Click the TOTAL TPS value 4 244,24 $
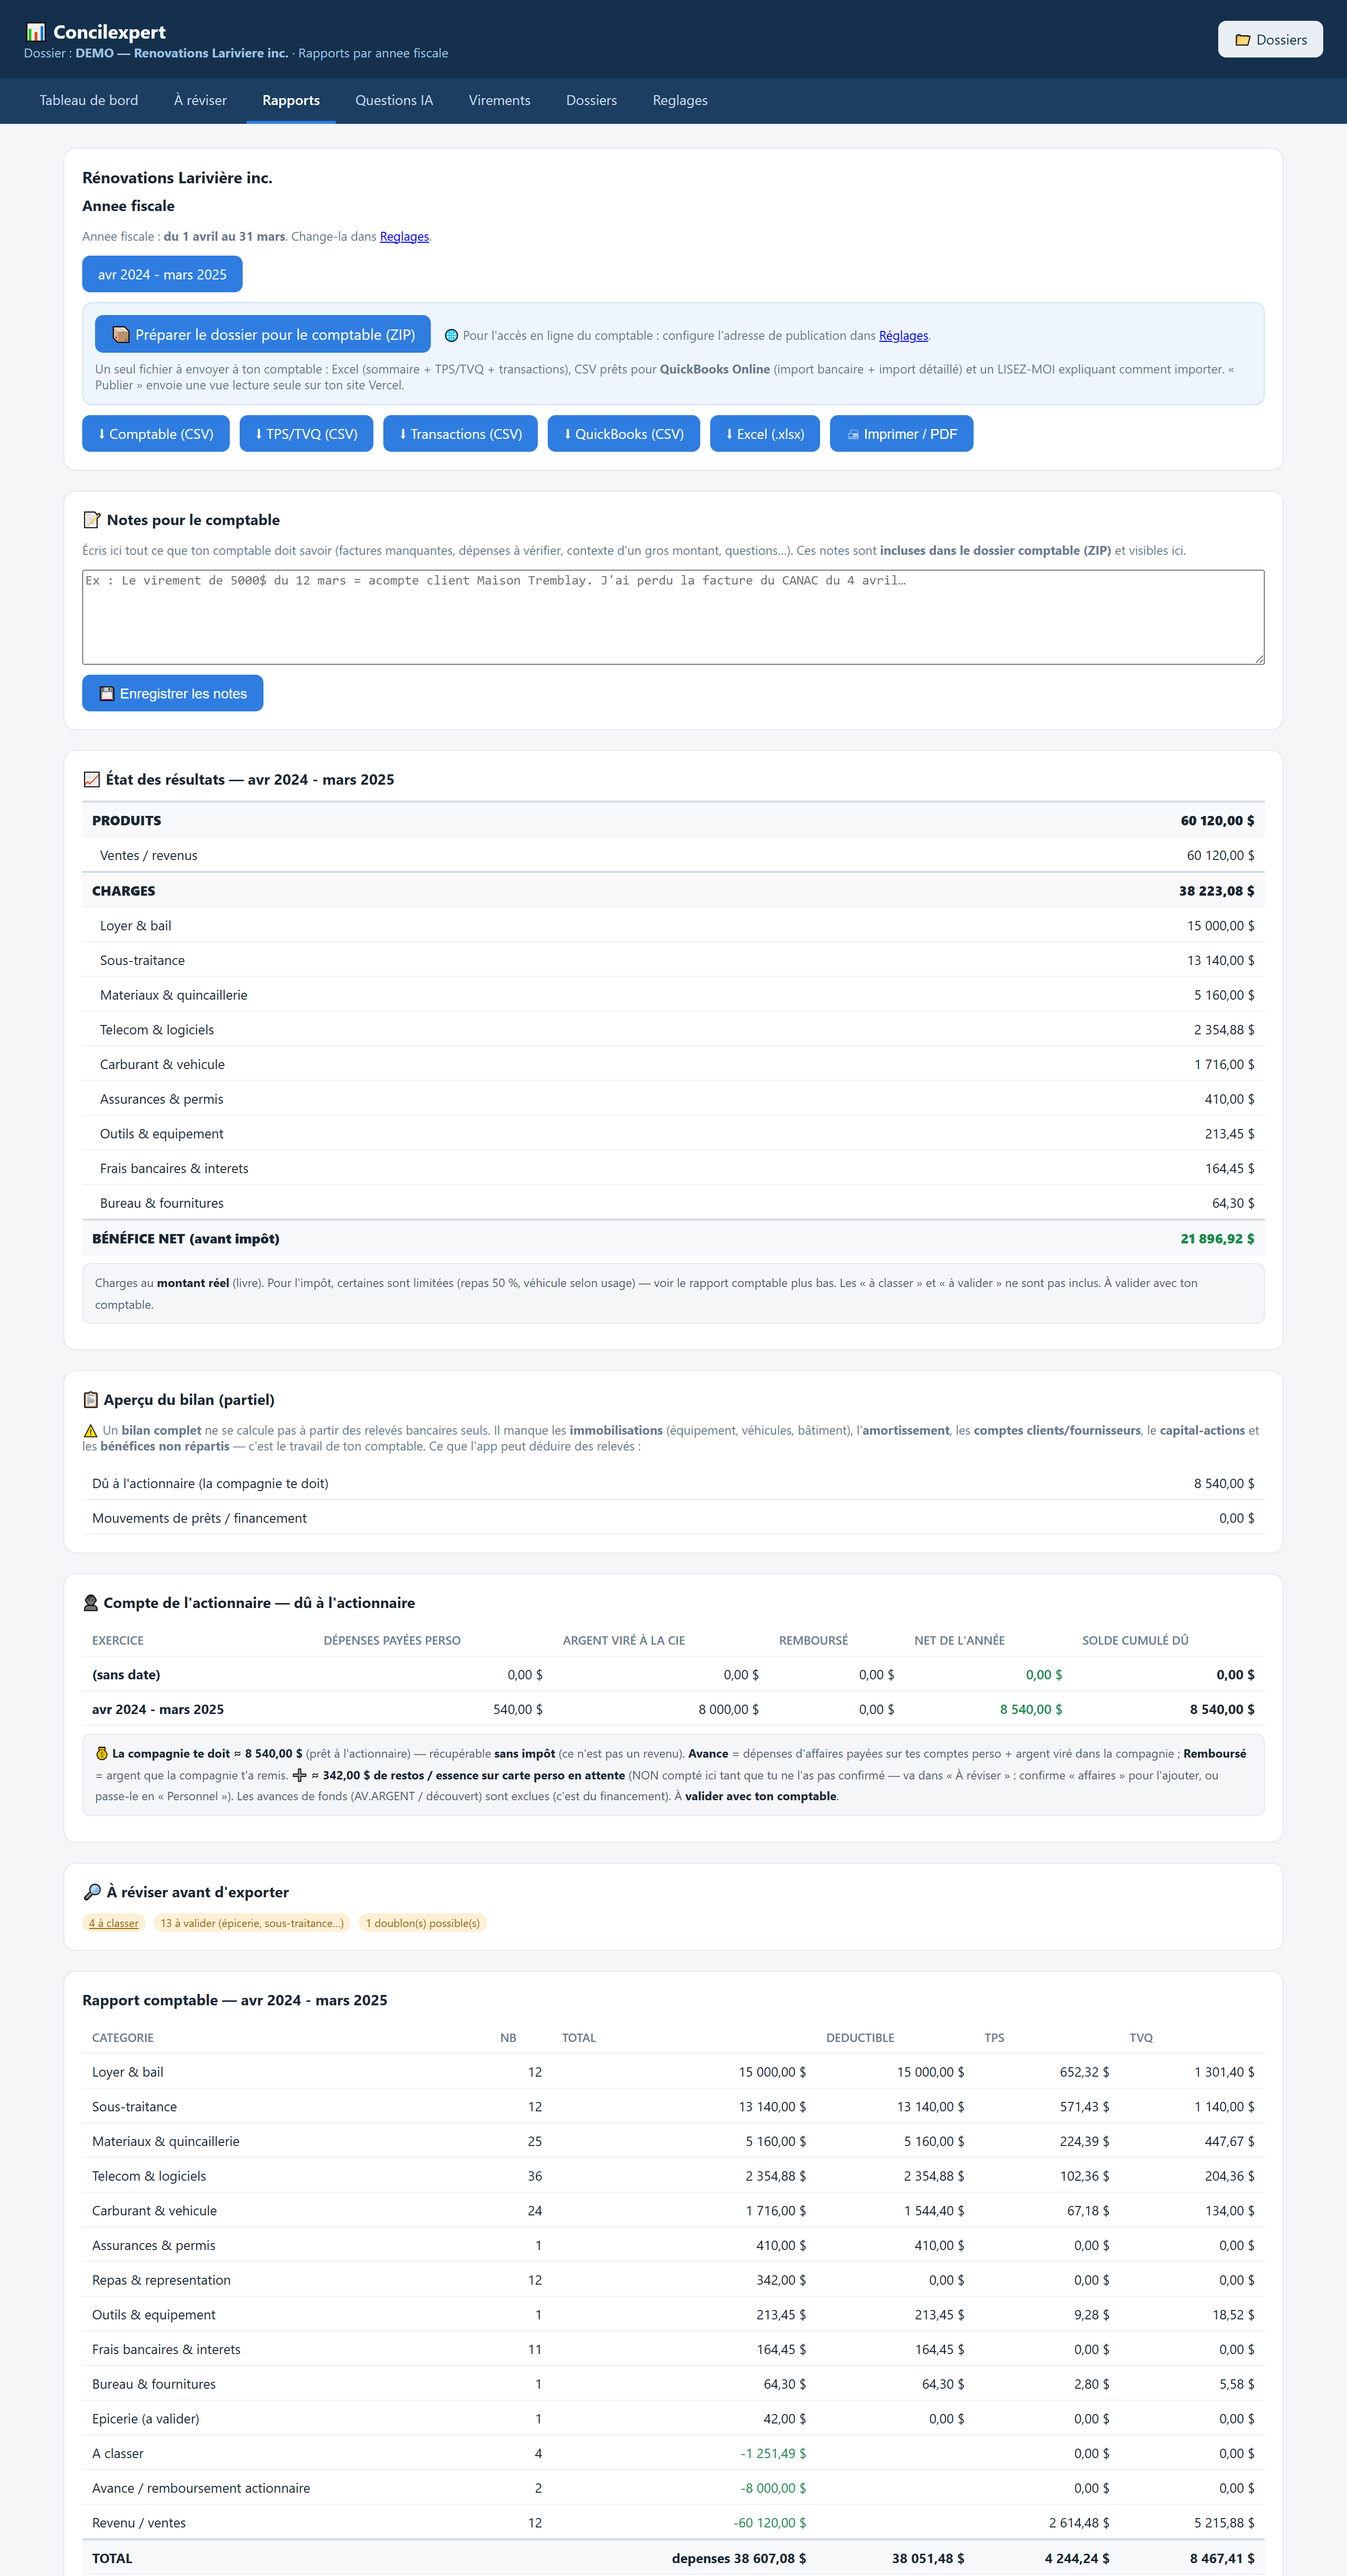1347x2576 pixels. pos(1077,2559)
